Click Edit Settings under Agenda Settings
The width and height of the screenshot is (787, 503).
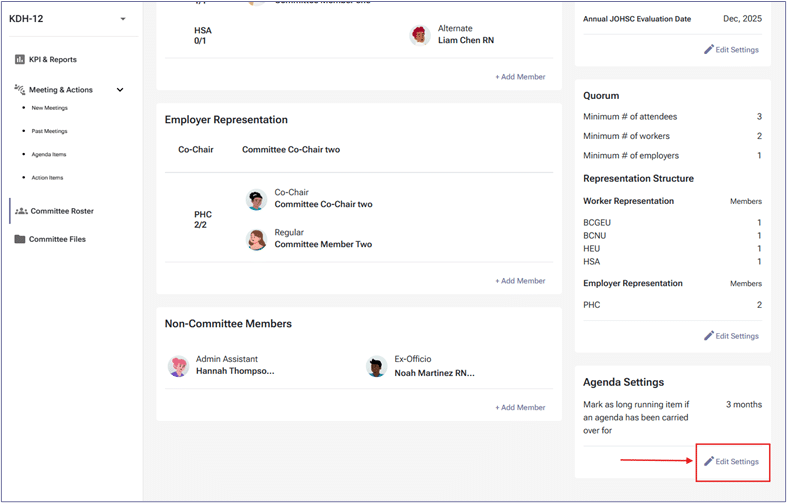pos(731,461)
